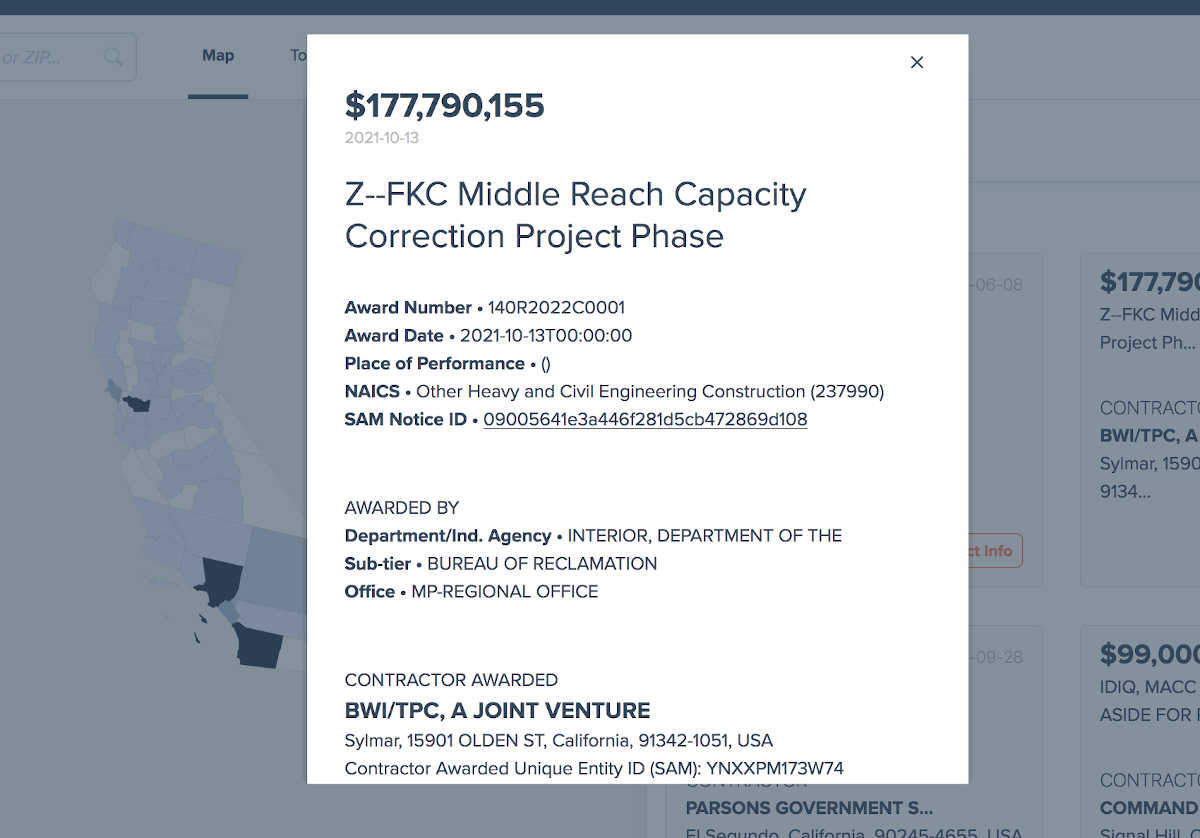Screen dimensions: 1200x838
Task: Focus the ZIP search input field
Action: tap(50, 57)
